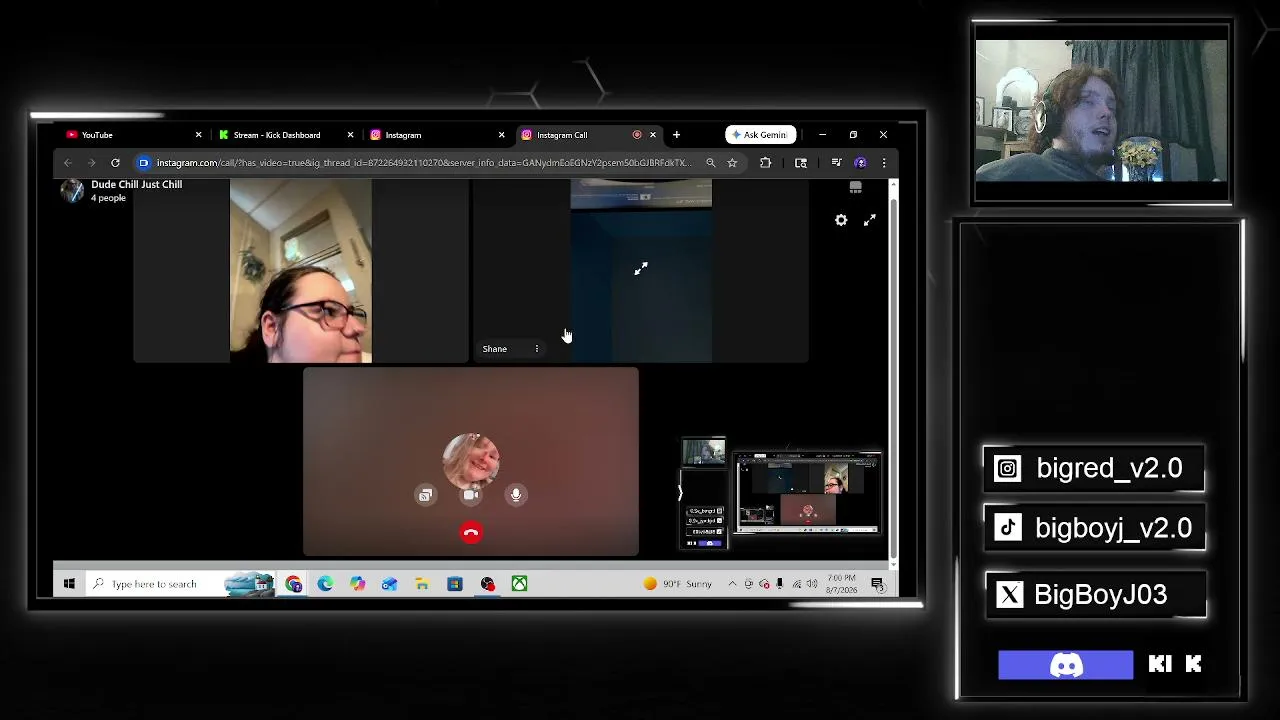
Task: Open the network icon in system tray
Action: (x=797, y=584)
